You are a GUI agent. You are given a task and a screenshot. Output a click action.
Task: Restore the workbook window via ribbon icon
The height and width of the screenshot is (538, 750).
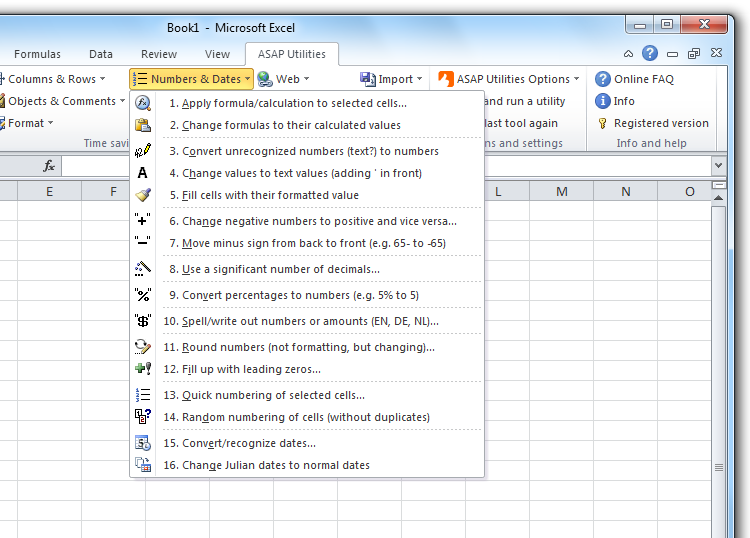(x=694, y=54)
